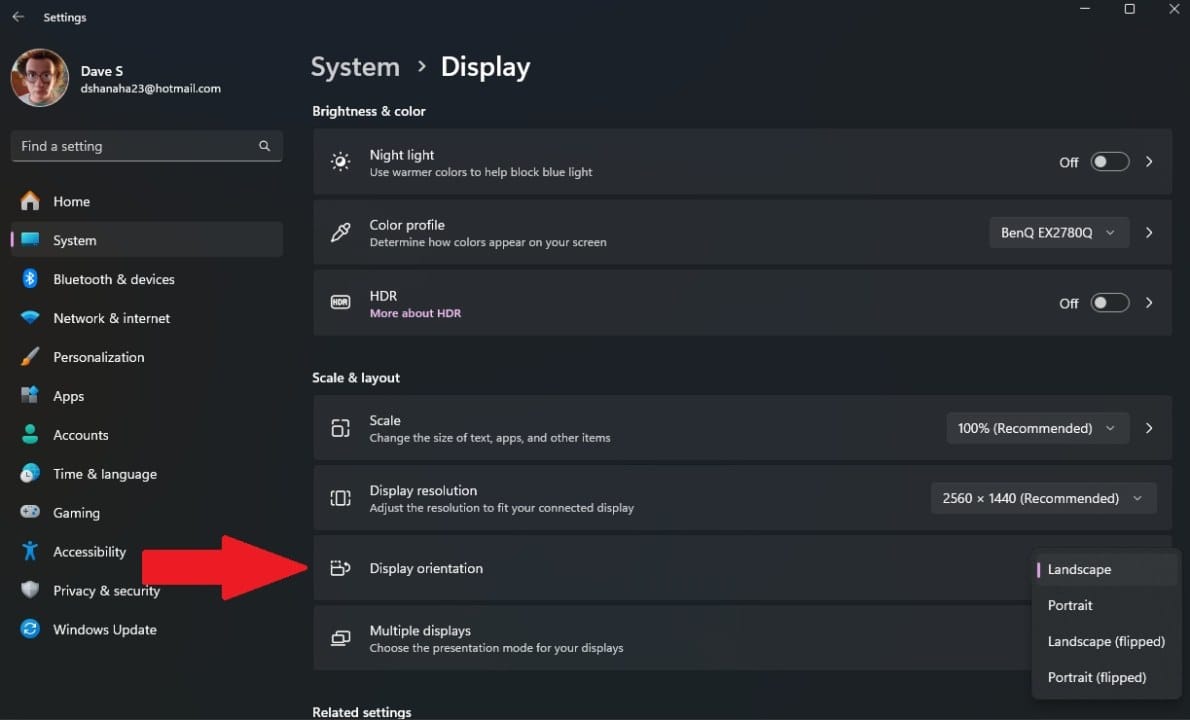The height and width of the screenshot is (720, 1190).
Task: Click the Display resolution icon
Action: pyautogui.click(x=340, y=497)
